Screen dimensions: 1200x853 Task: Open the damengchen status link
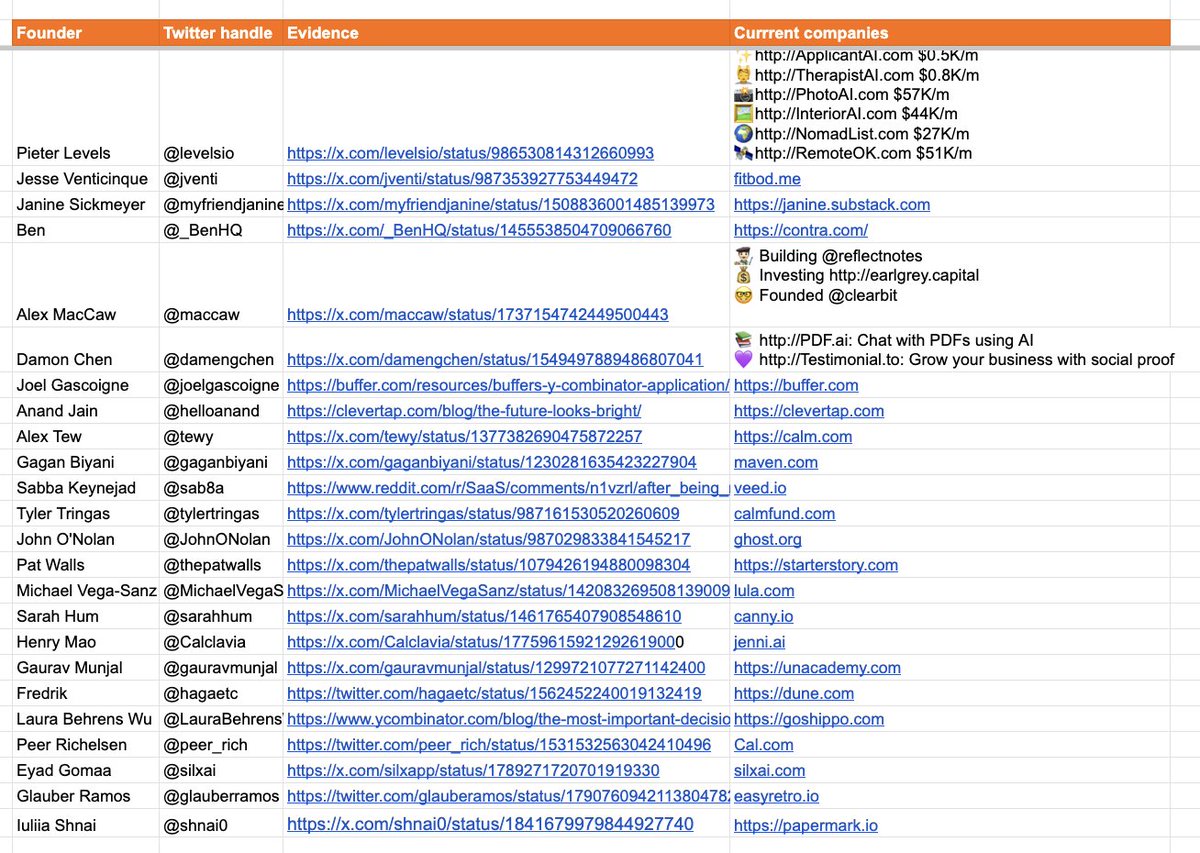coord(495,359)
